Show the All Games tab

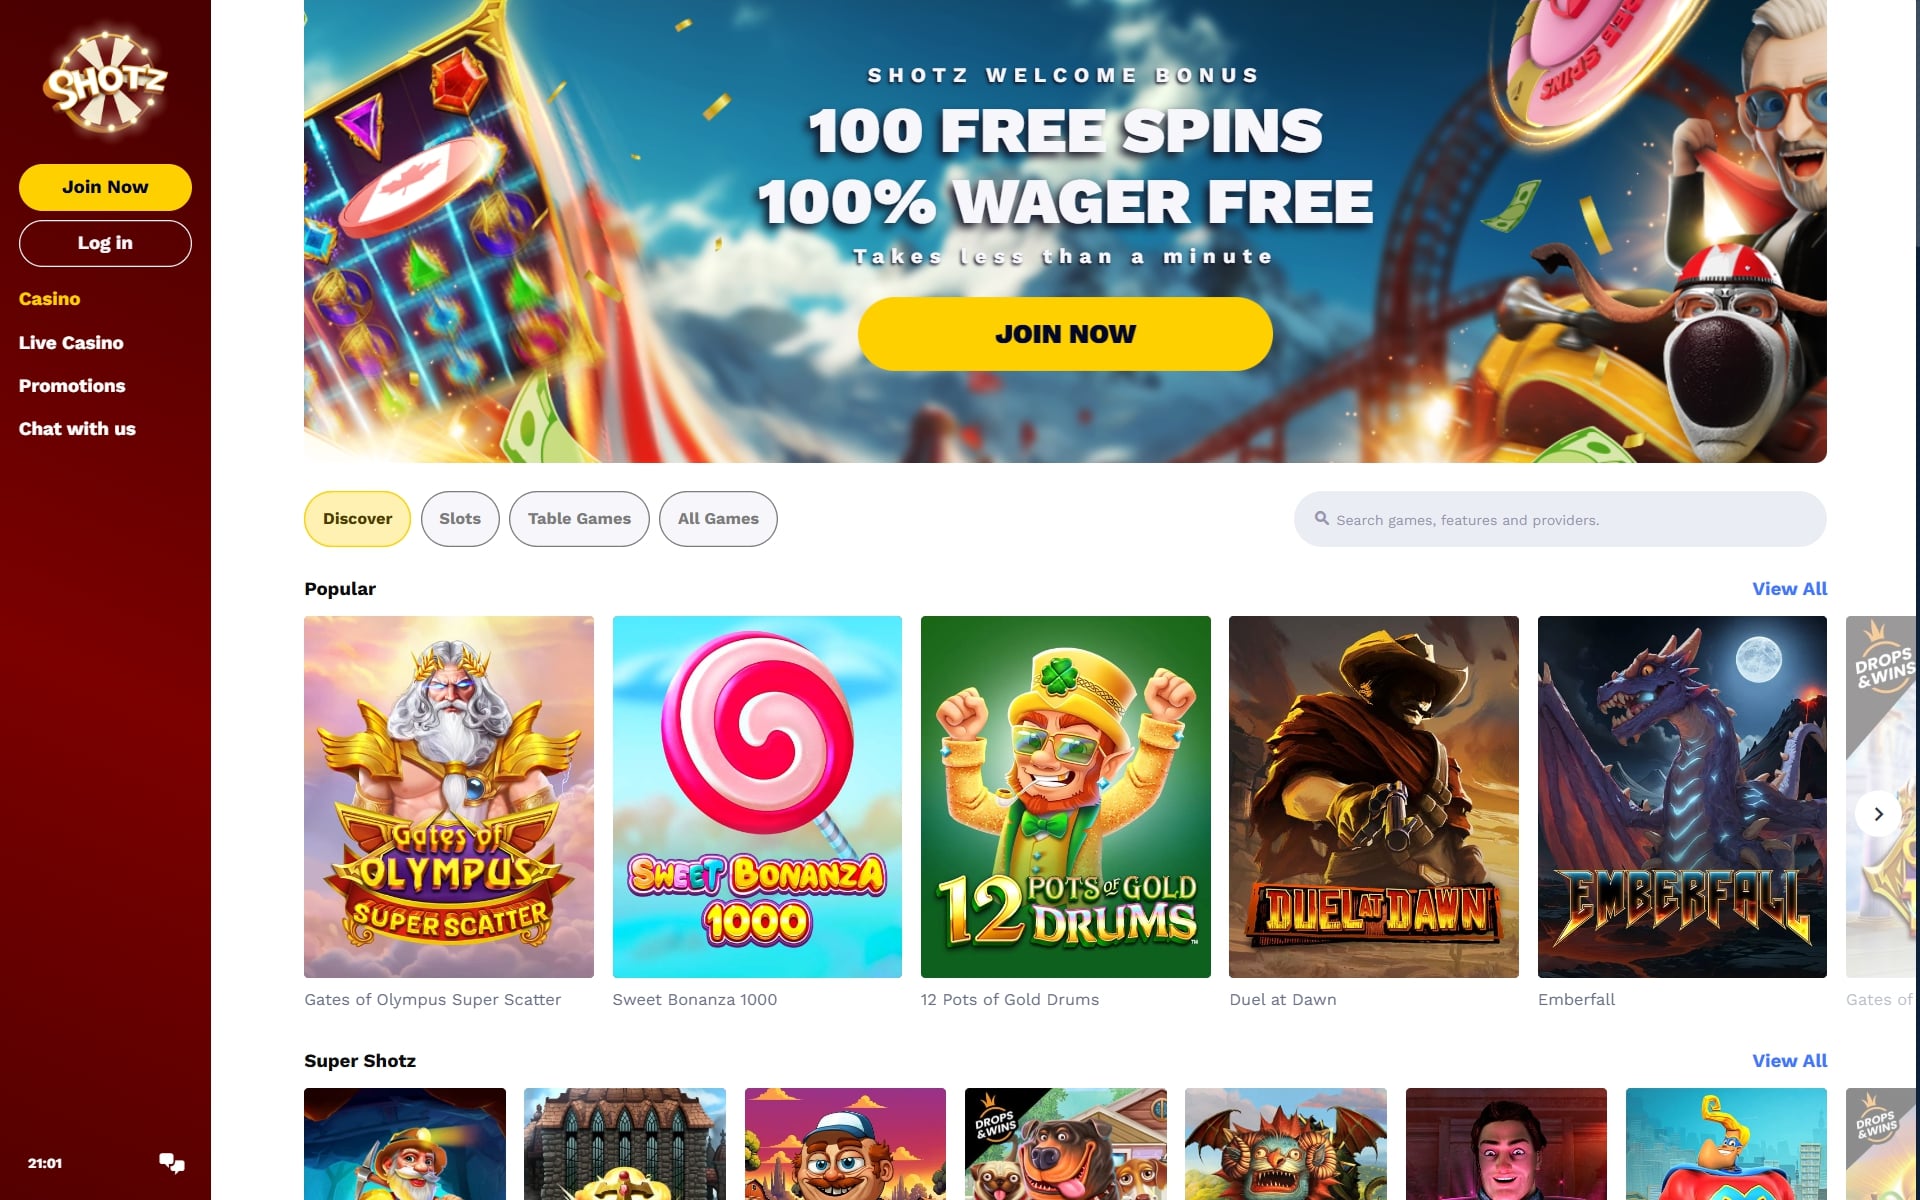click(x=718, y=519)
